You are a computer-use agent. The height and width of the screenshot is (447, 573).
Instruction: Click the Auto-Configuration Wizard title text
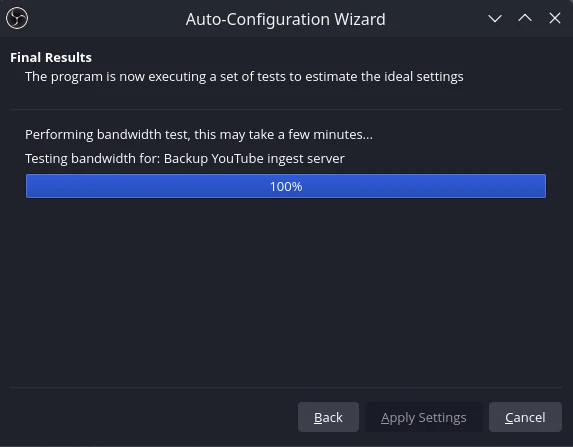click(285, 19)
